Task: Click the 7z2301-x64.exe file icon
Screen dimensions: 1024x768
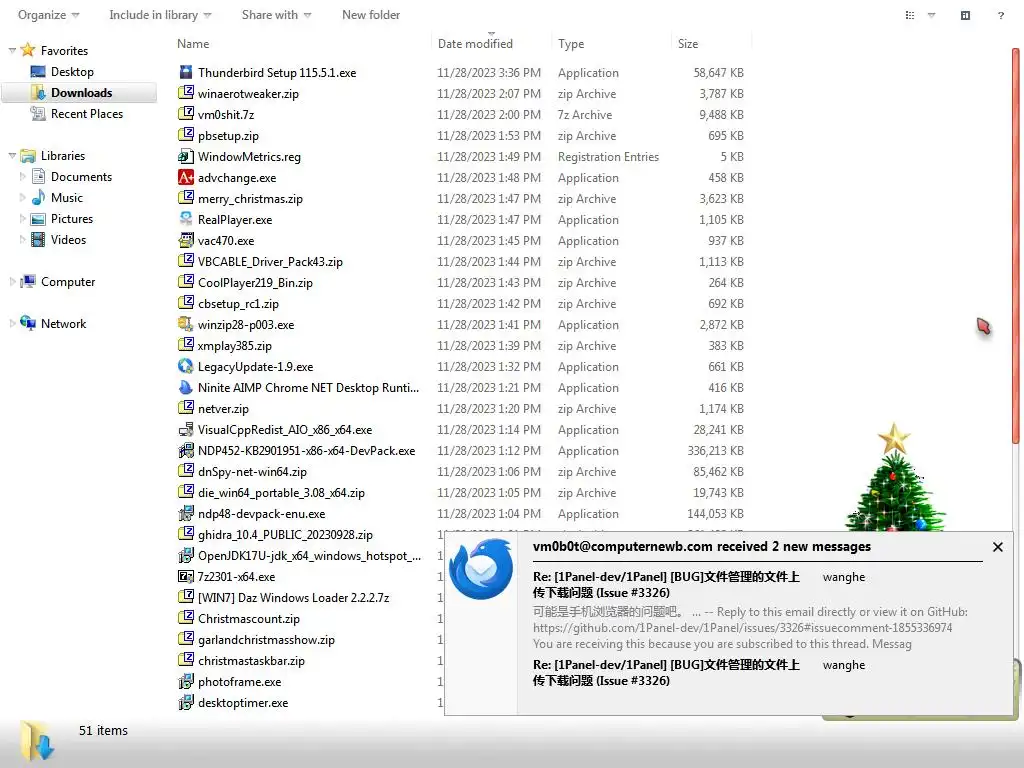Action: [186, 576]
